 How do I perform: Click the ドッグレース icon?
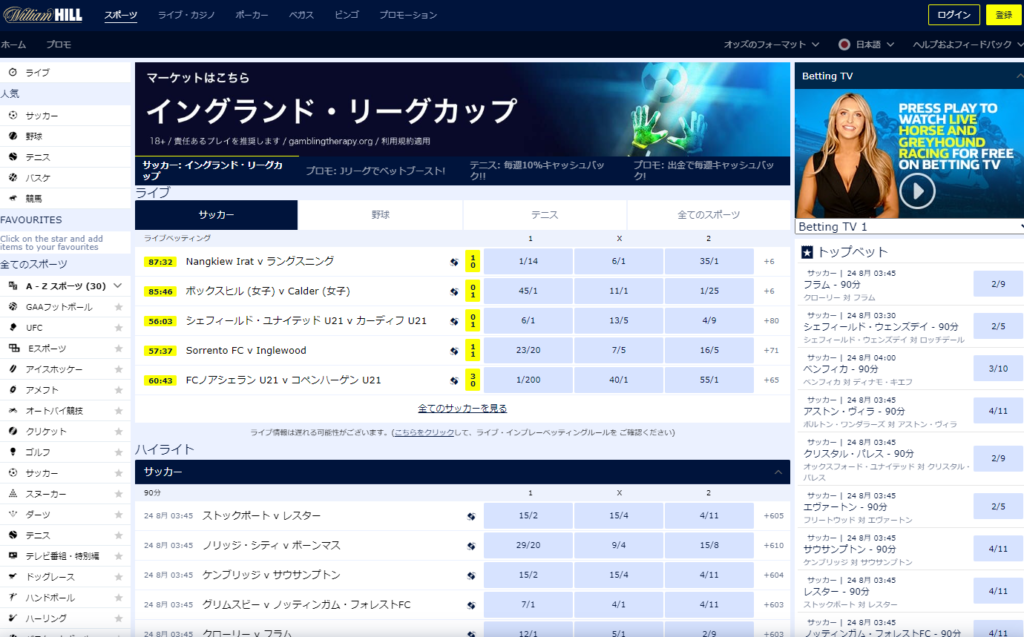click(12, 576)
